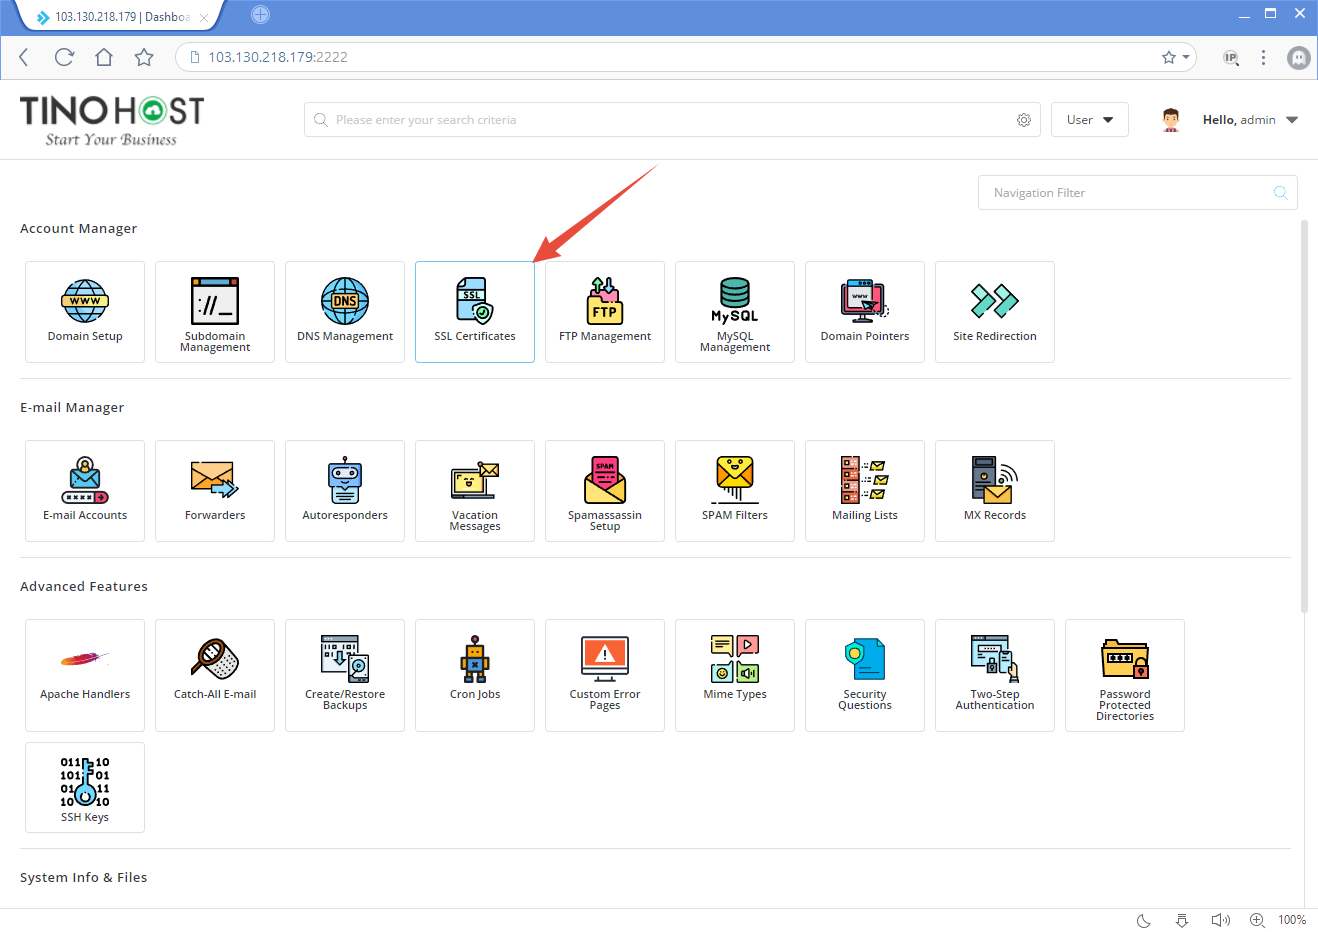Viewport: 1318px width, 932px height.
Task: Open DNS Management page
Action: [345, 311]
